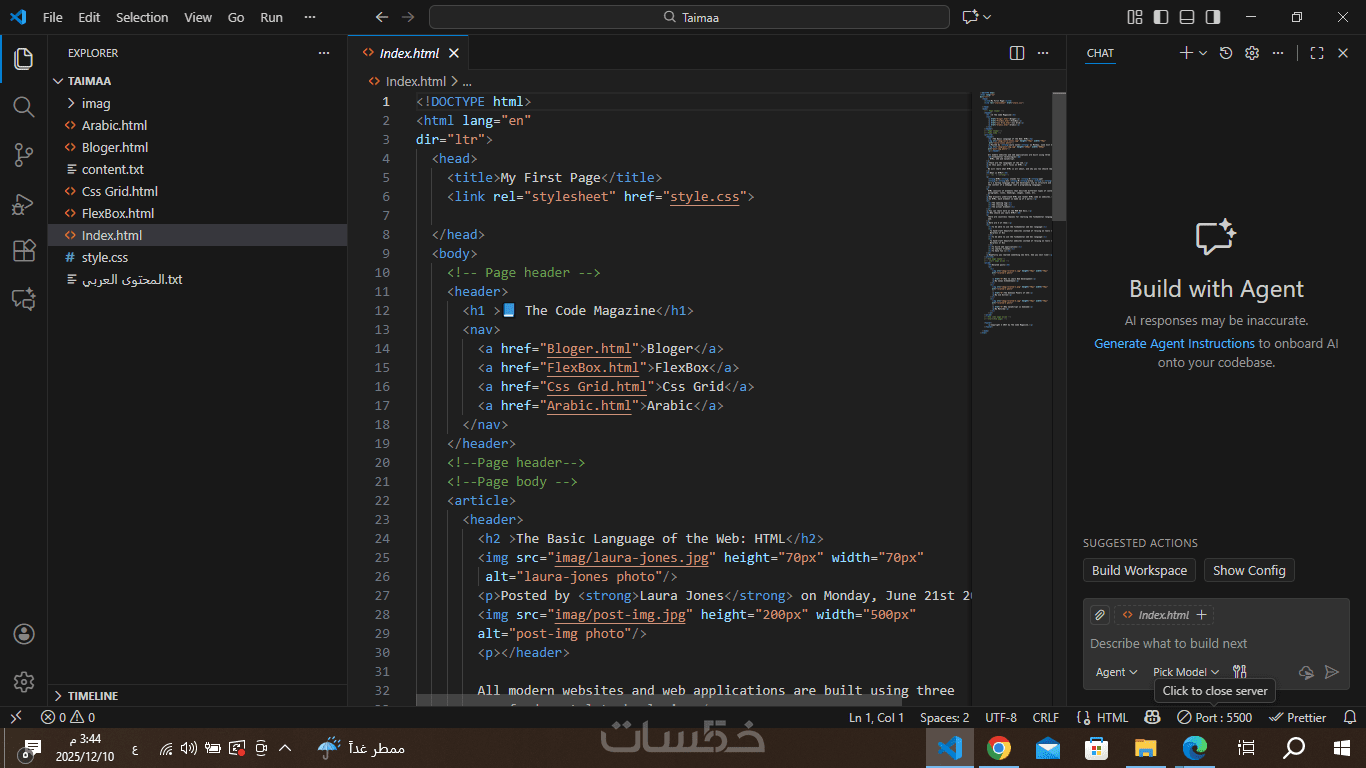Image resolution: width=1366 pixels, height=768 pixels.
Task: Open chat history clock icon
Action: 1226,53
